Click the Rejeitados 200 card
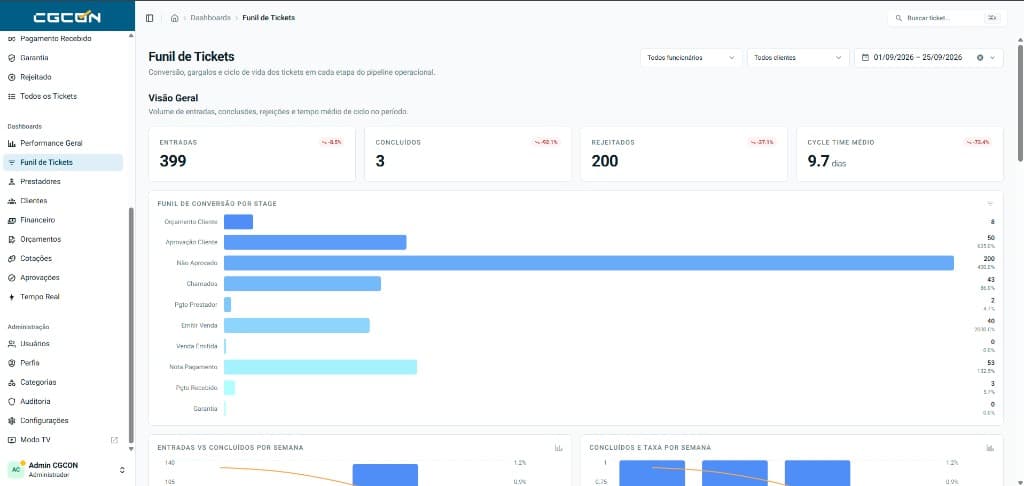Image resolution: width=1024 pixels, height=486 pixels. pos(684,154)
